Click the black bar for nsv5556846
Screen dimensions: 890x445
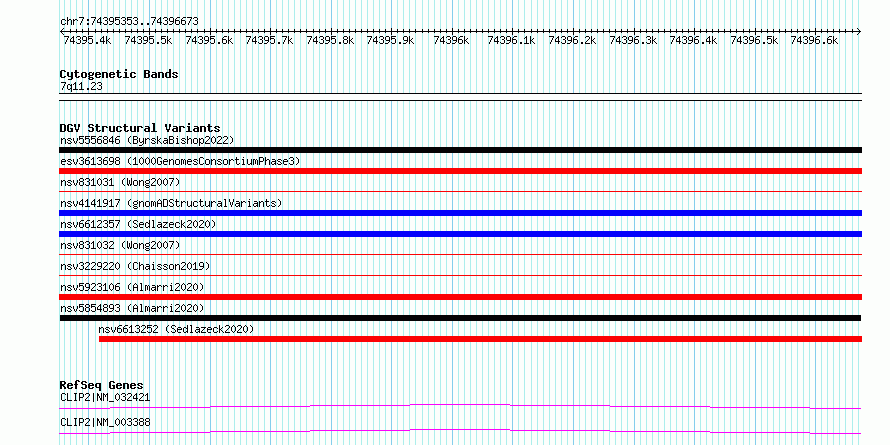click(x=460, y=150)
